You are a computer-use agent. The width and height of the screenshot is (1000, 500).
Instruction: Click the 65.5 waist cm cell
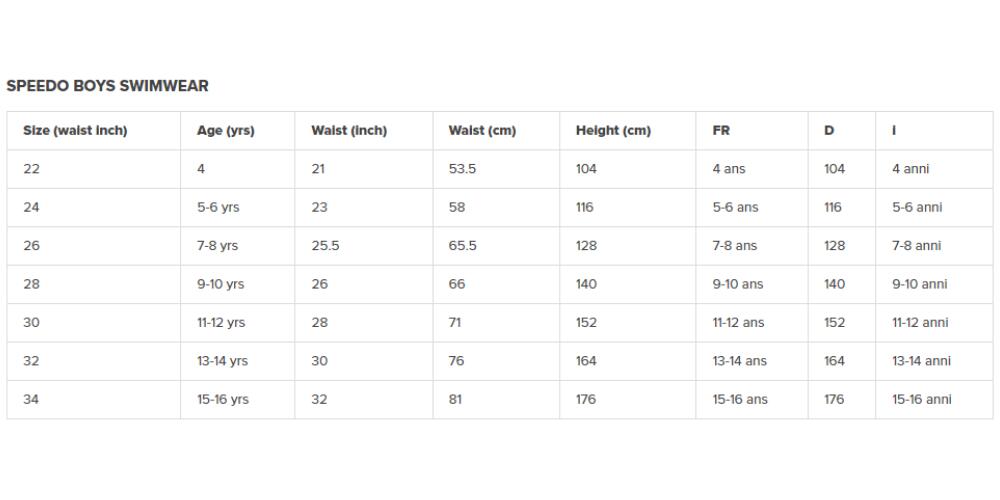click(x=463, y=246)
